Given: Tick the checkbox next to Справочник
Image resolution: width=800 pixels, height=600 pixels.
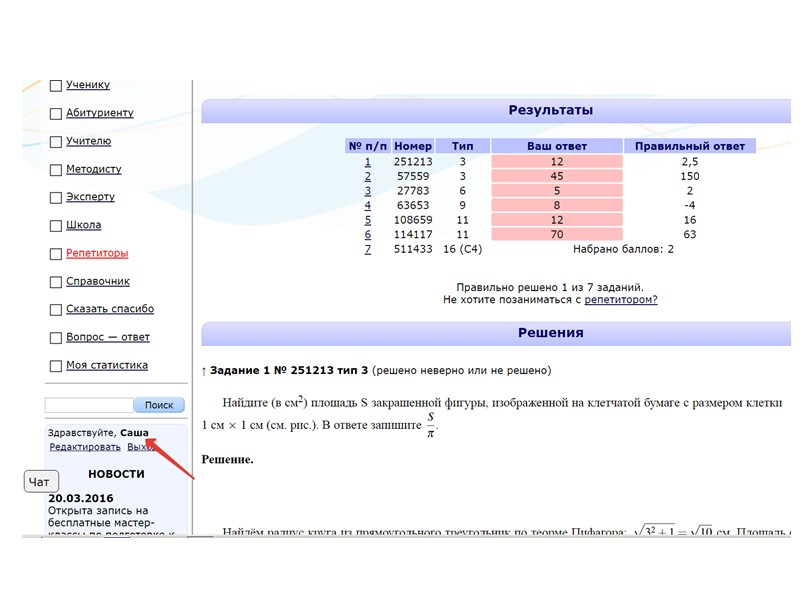Looking at the screenshot, I should (56, 282).
